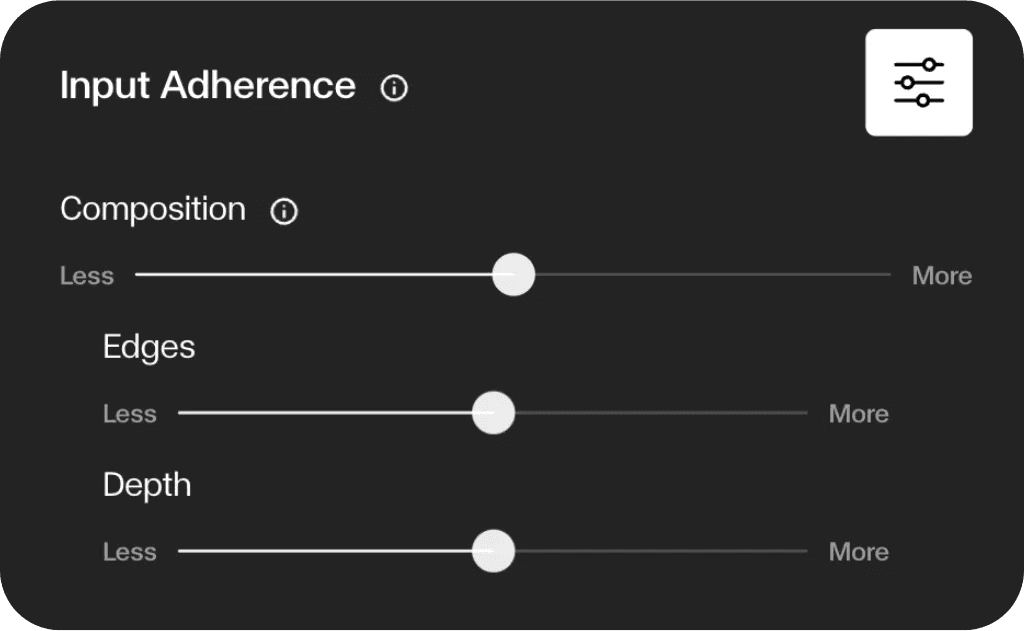
Task: Click the More label of Depth slider
Action: click(859, 552)
